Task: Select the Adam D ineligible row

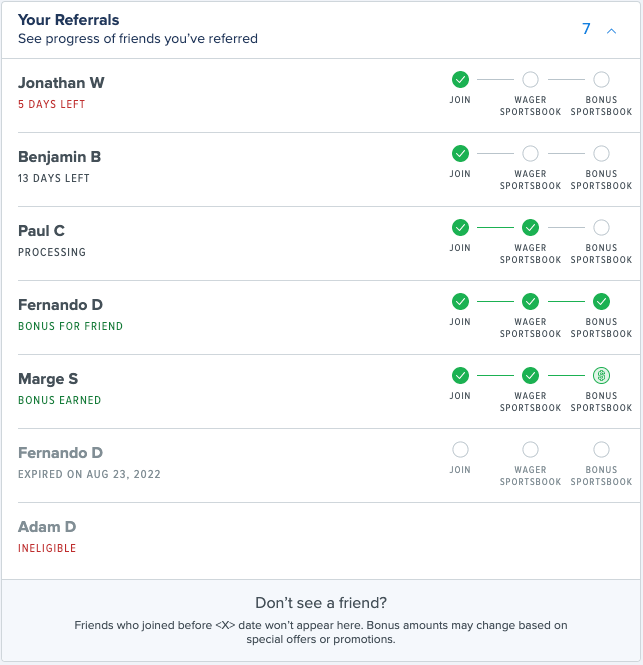Action: (x=200, y=538)
